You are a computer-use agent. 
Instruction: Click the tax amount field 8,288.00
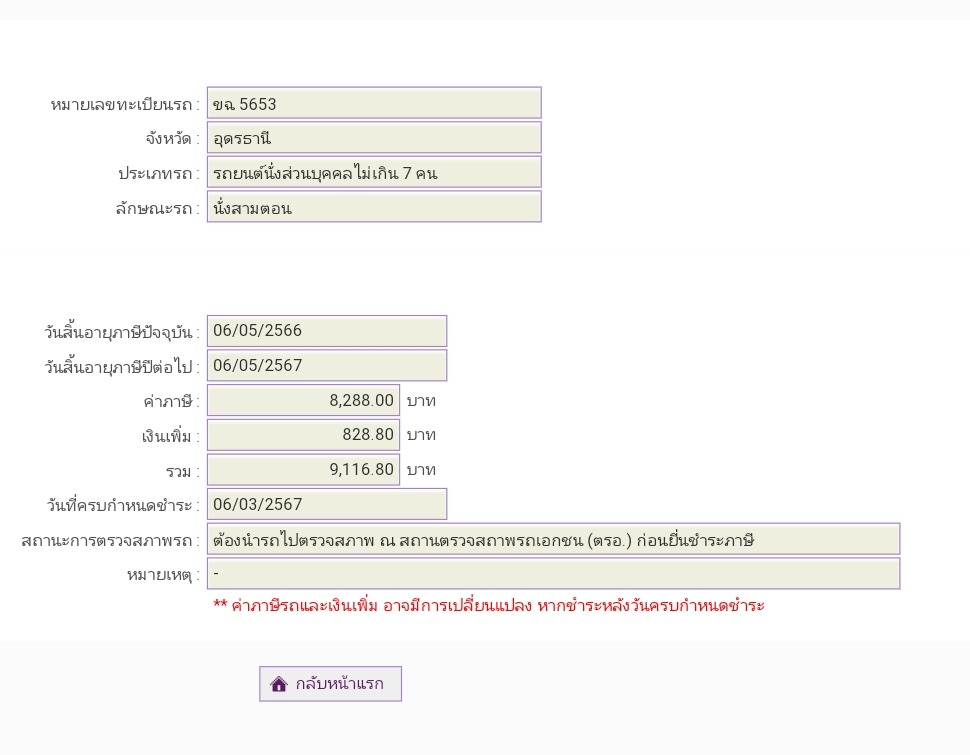pyautogui.click(x=303, y=400)
